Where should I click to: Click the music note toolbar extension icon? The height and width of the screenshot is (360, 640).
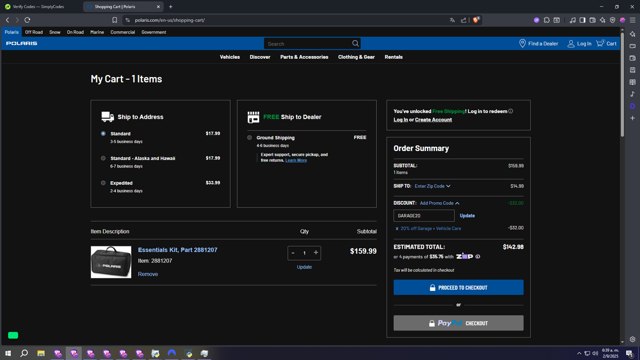(573, 20)
